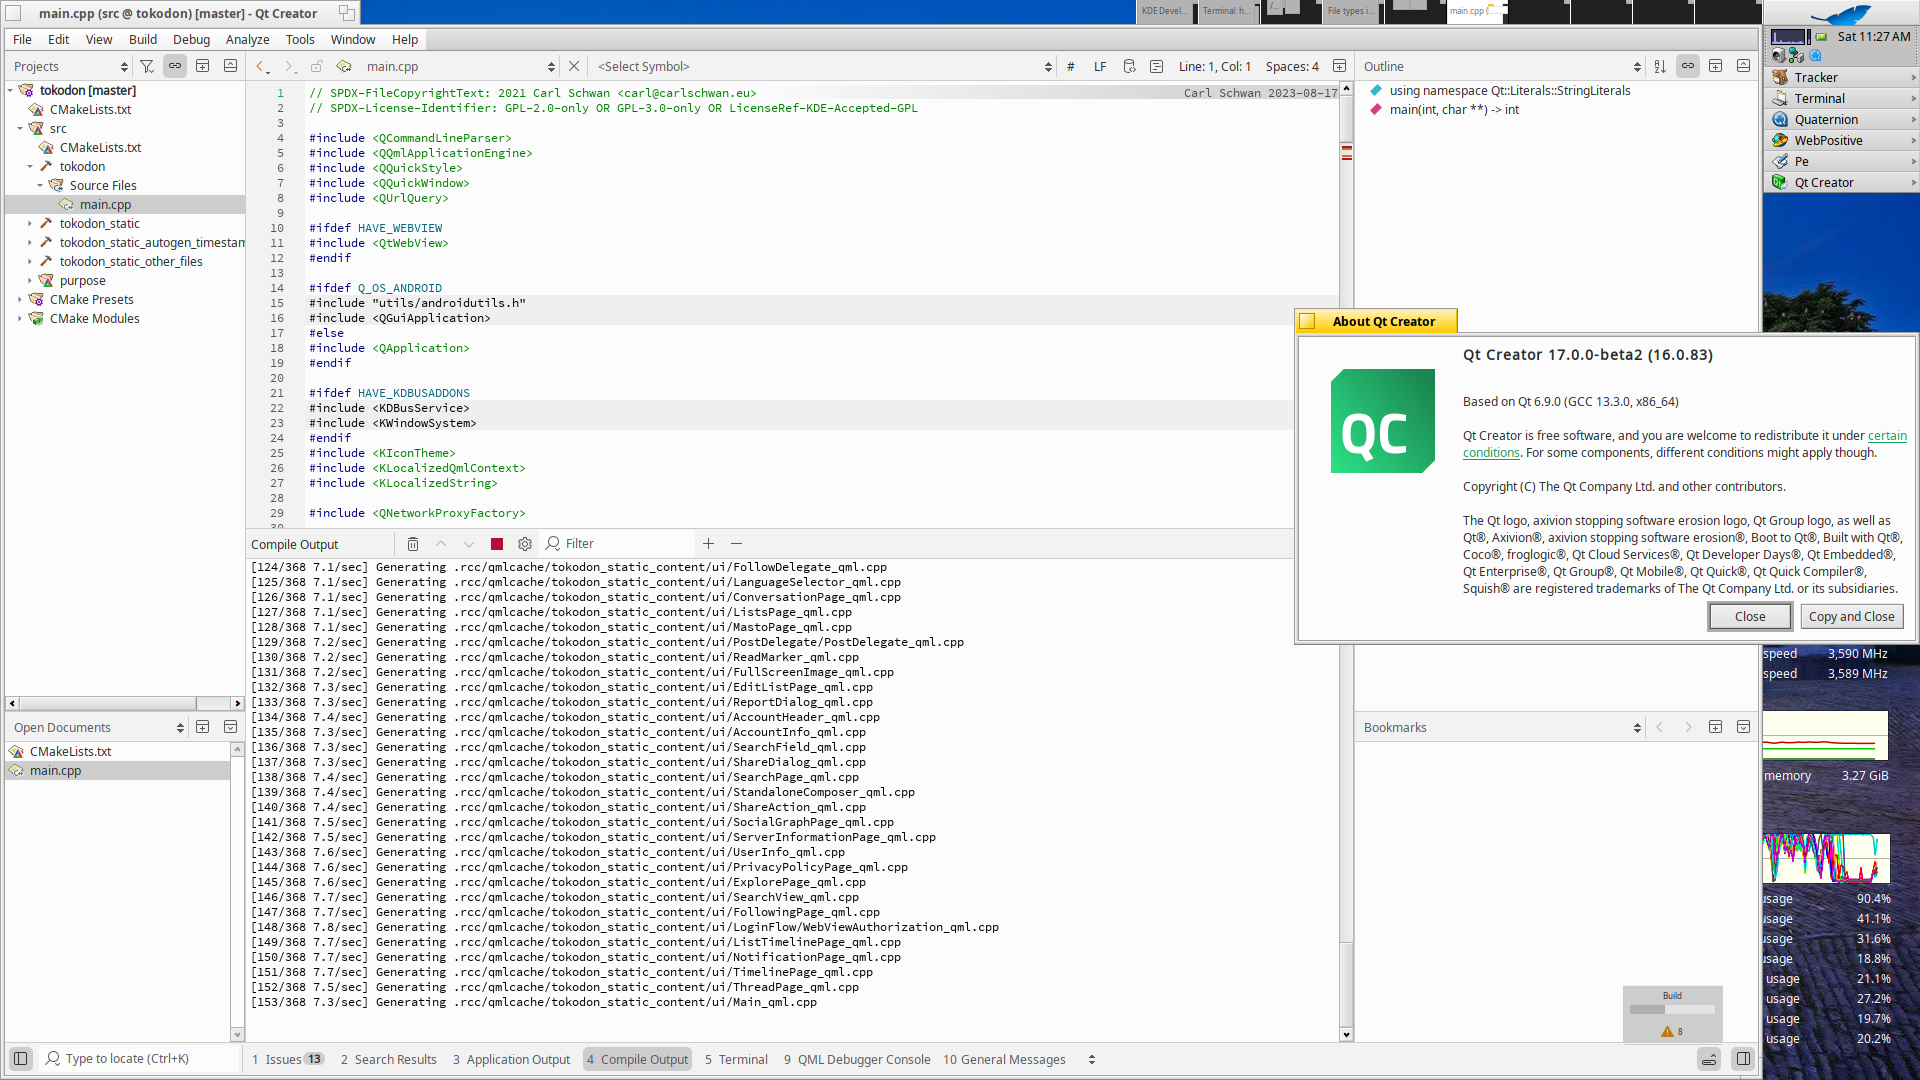Zoom in compile output with plus
This screenshot has width=1920, height=1080.
(708, 544)
